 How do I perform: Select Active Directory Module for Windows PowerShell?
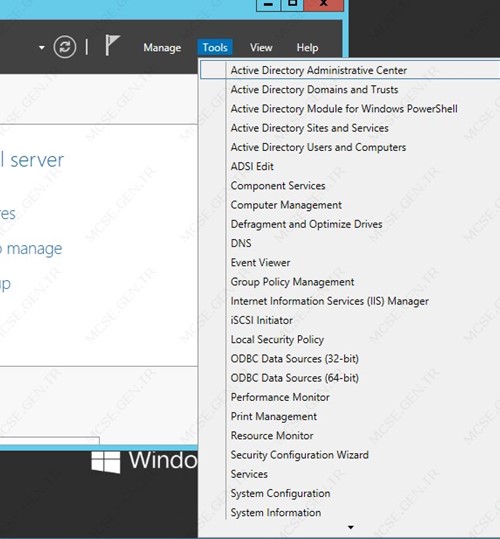pyautogui.click(x=344, y=109)
